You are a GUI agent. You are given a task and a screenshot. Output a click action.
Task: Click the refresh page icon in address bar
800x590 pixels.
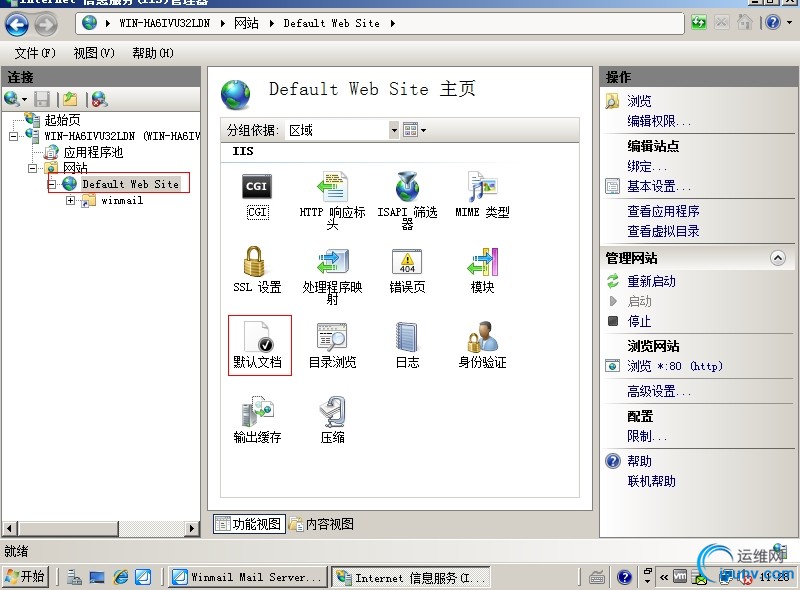[x=698, y=22]
